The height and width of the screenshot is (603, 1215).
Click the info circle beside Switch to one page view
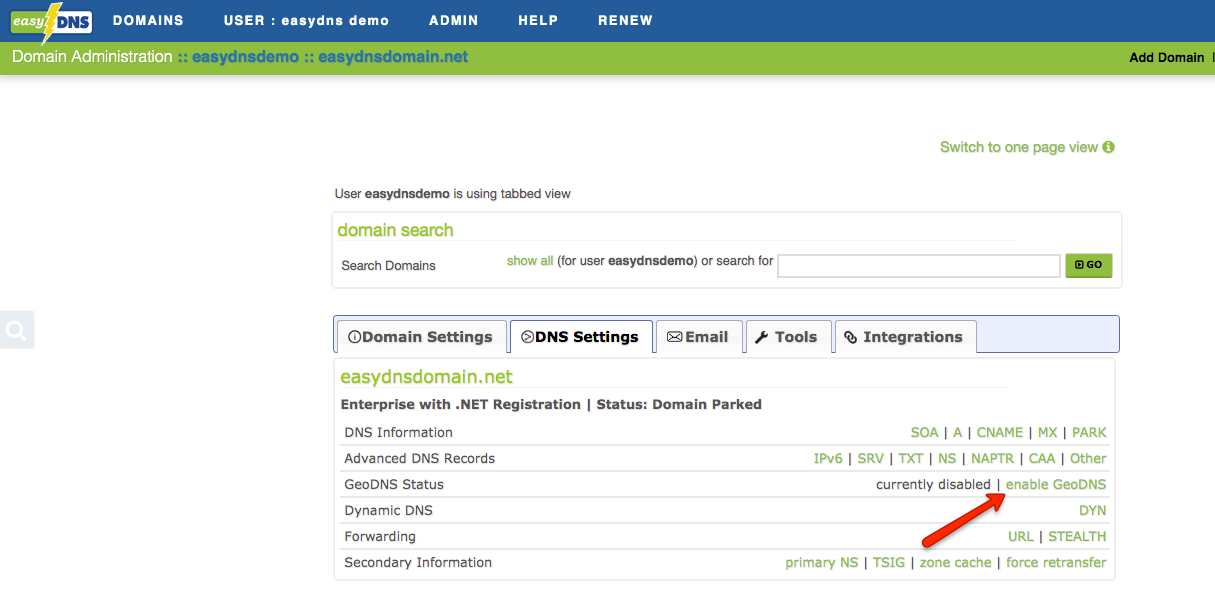click(x=1107, y=146)
